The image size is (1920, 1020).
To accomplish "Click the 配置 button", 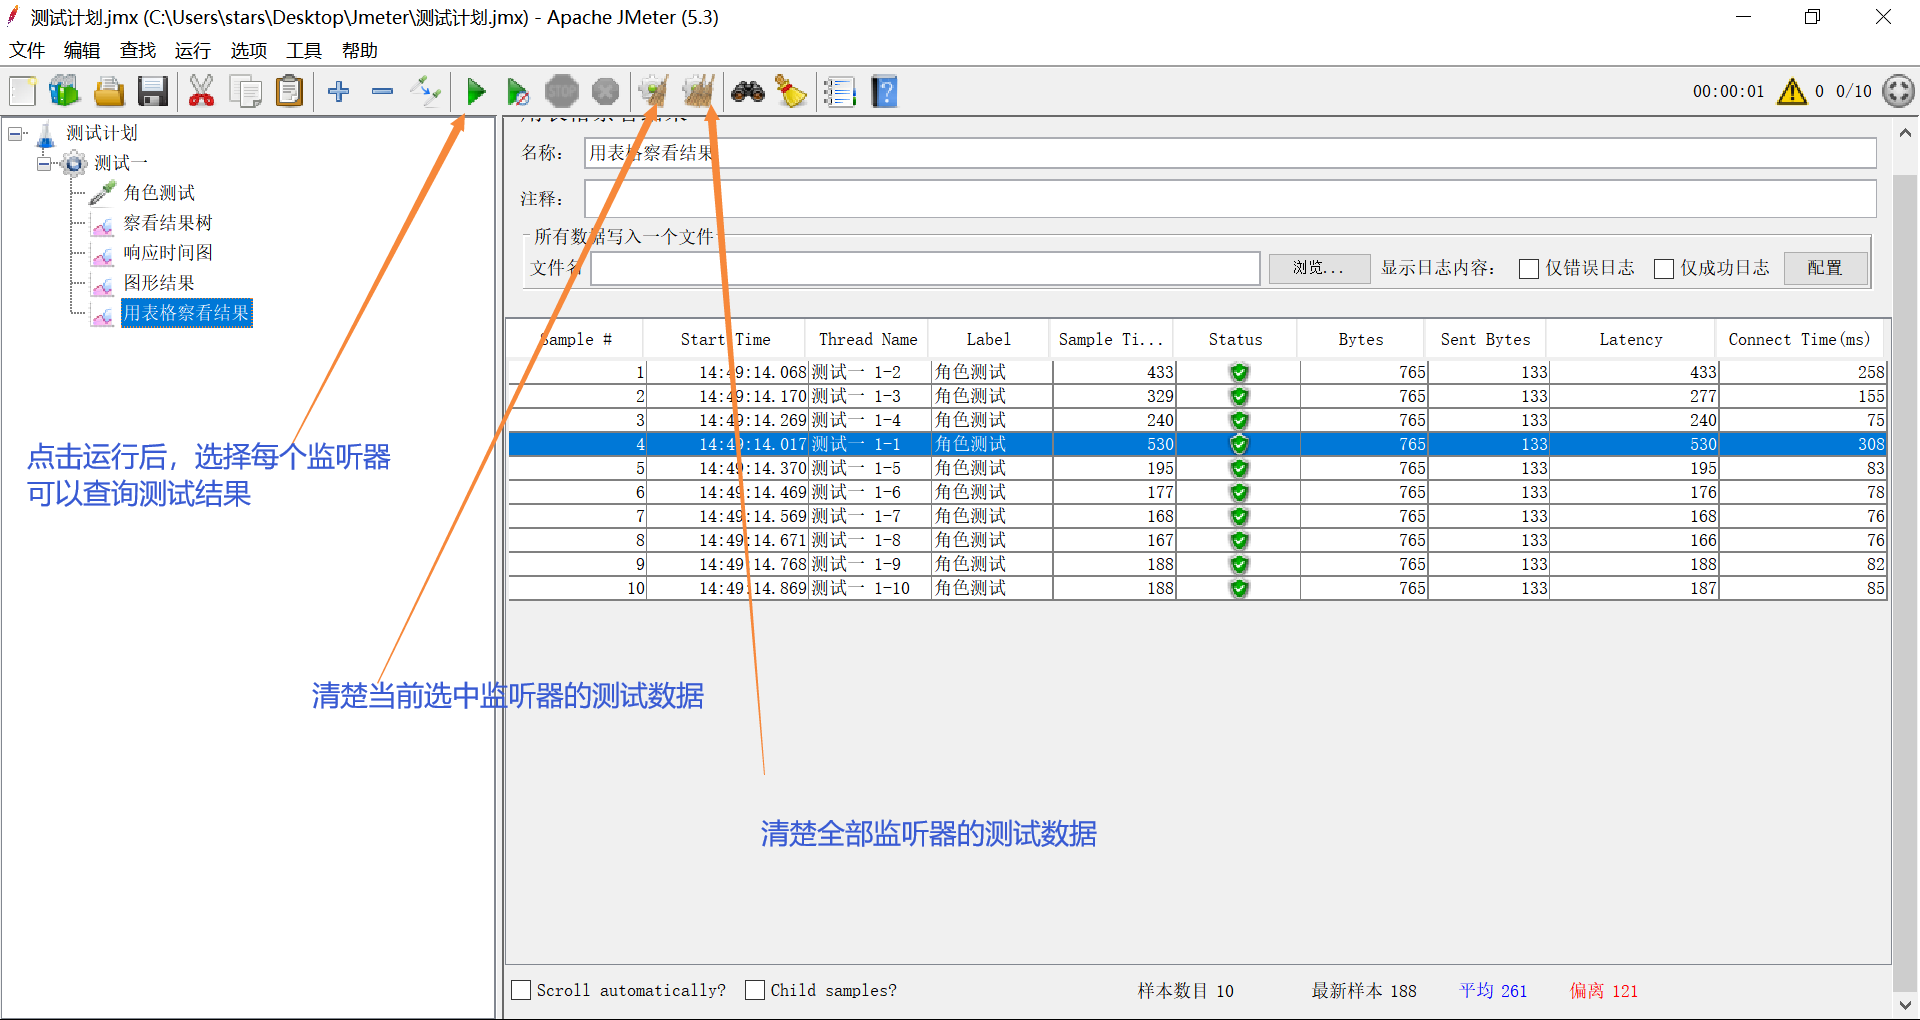I will 1825,268.
